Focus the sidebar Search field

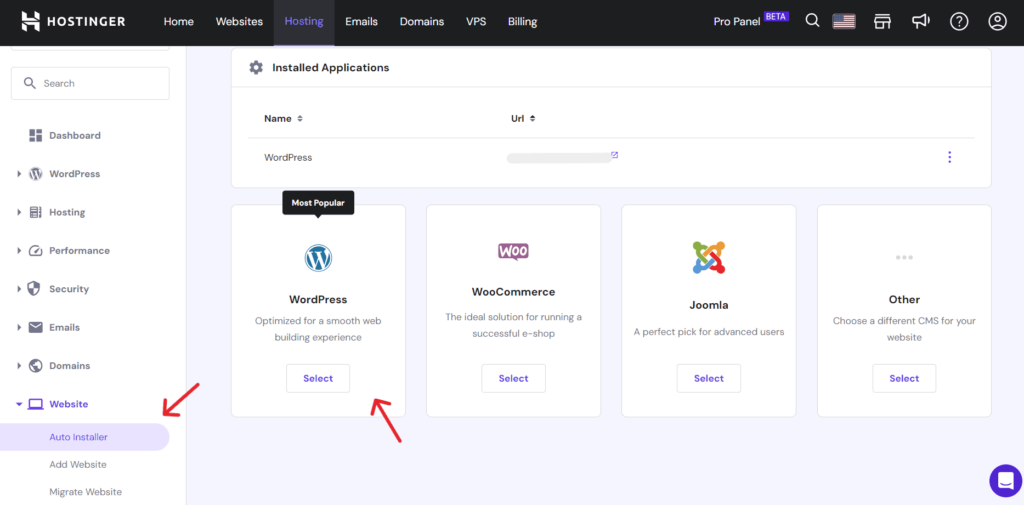pyautogui.click(x=90, y=84)
